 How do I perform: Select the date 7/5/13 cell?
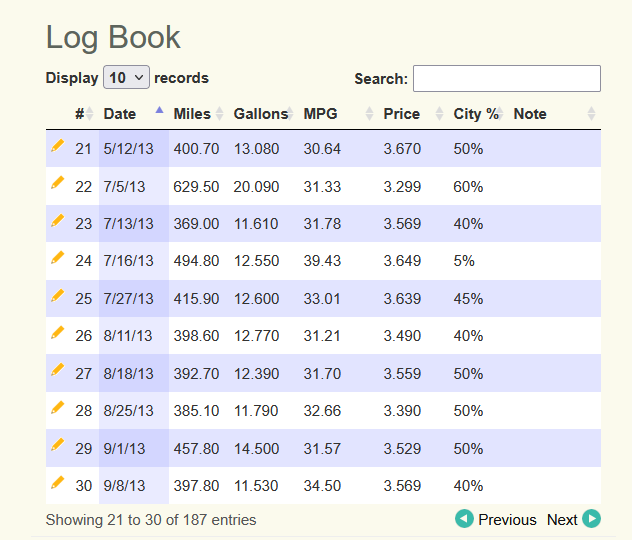pos(134,187)
